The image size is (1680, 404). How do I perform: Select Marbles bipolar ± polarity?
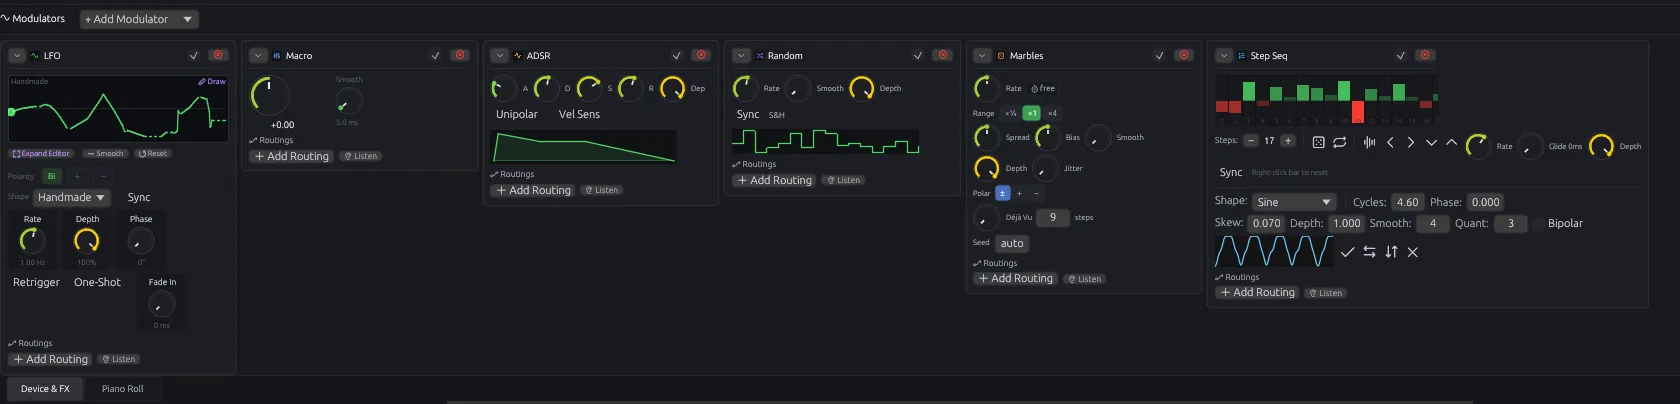[1003, 193]
